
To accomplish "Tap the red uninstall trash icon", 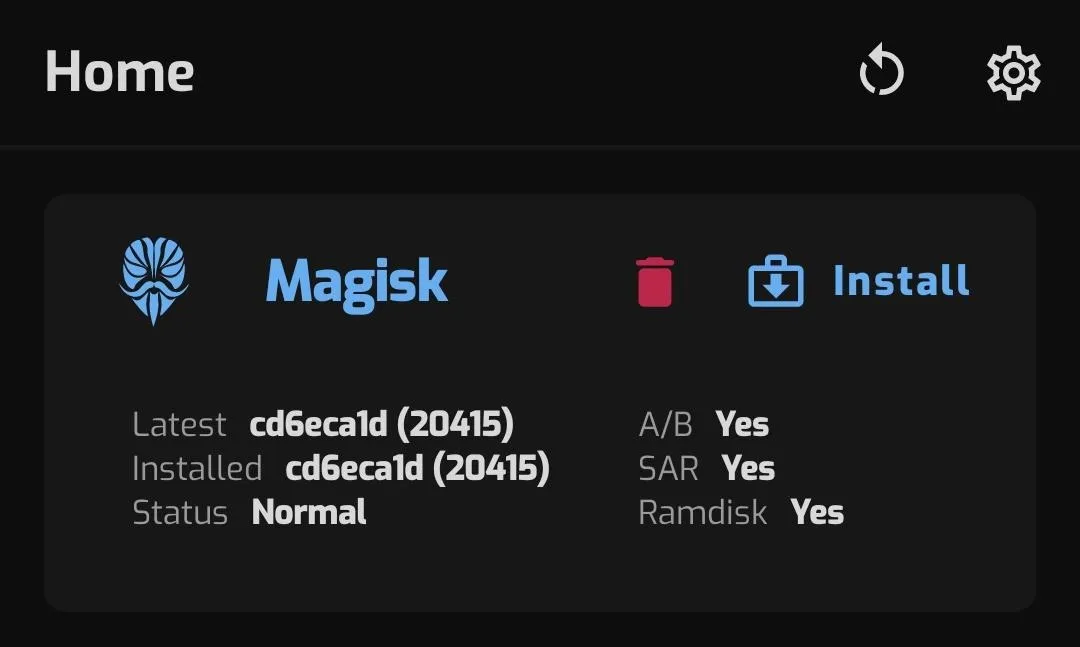I will coord(654,282).
